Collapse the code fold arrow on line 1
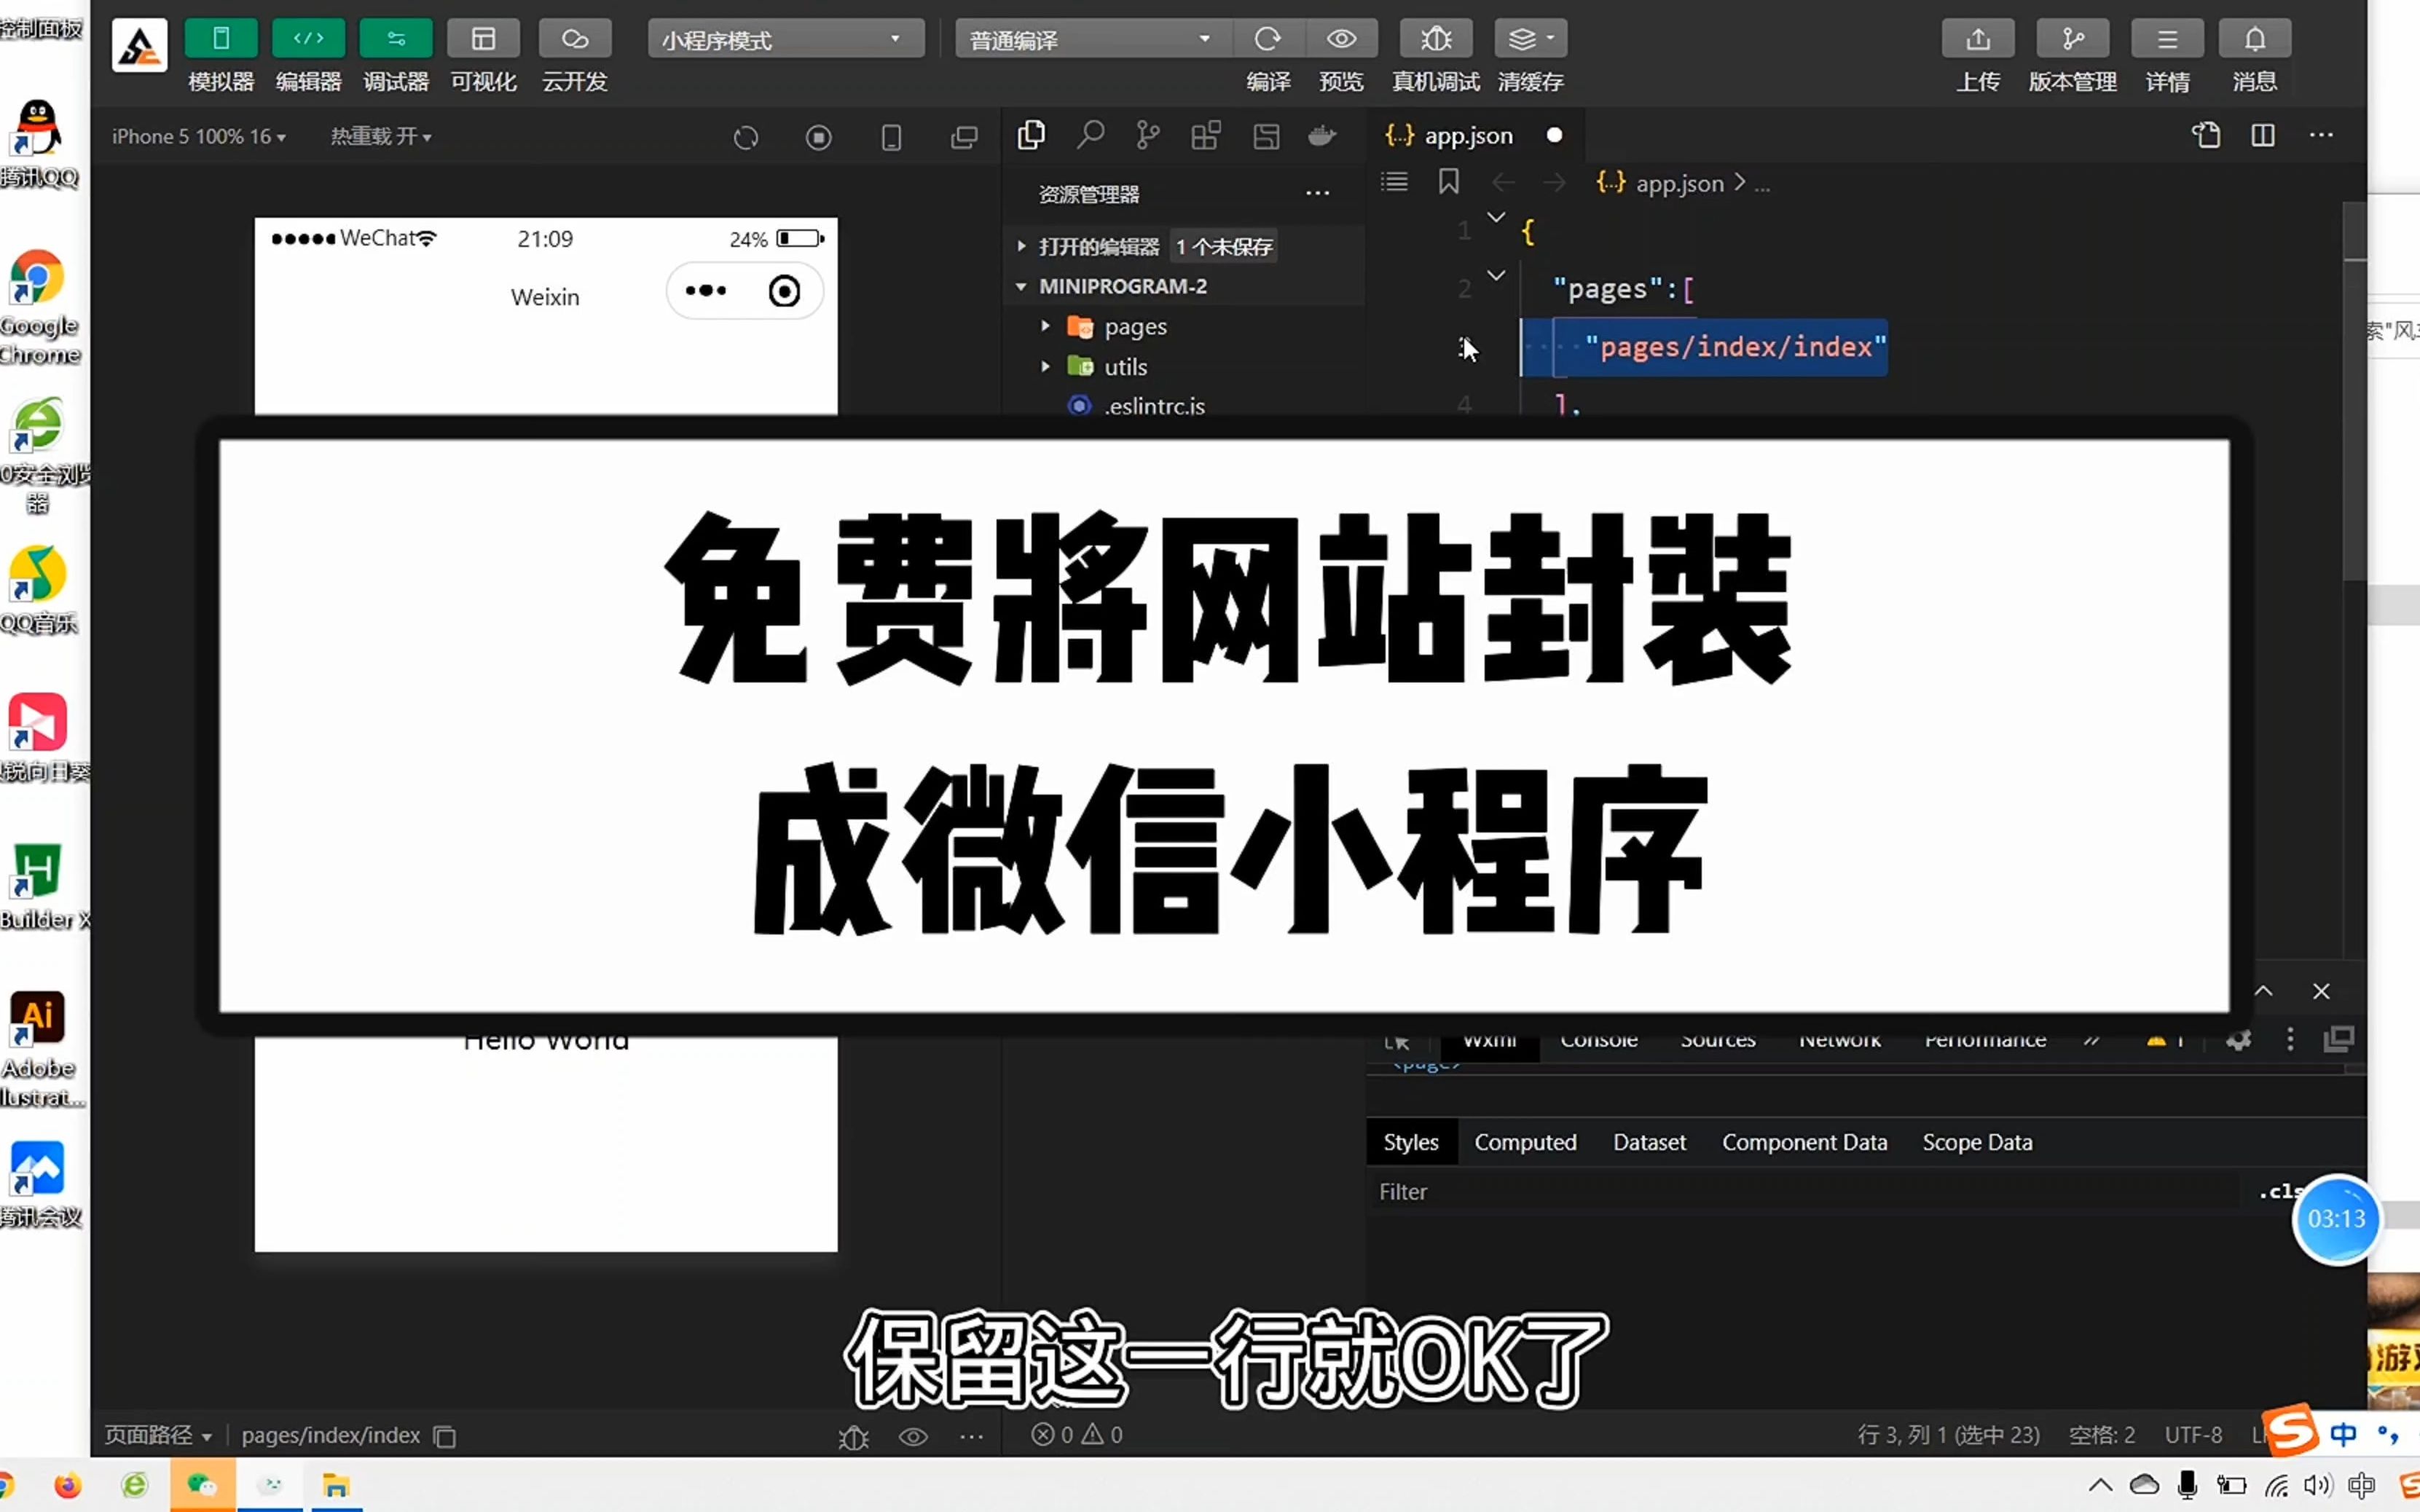This screenshot has height=1512, width=2420. (1496, 217)
